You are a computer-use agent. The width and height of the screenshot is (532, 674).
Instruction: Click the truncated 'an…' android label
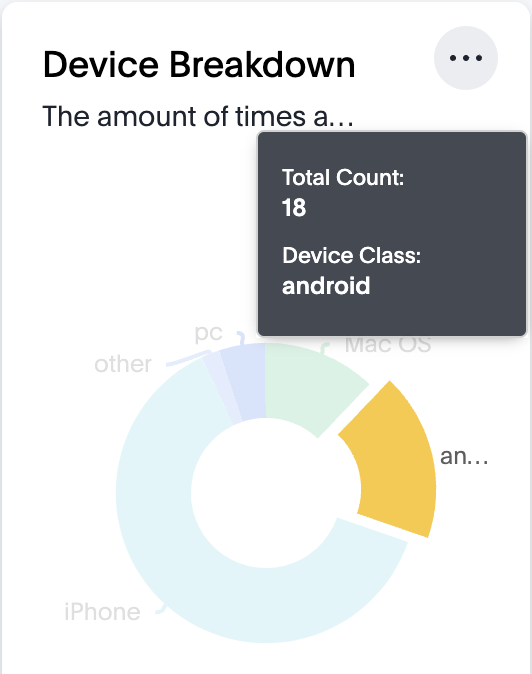pyautogui.click(x=464, y=456)
